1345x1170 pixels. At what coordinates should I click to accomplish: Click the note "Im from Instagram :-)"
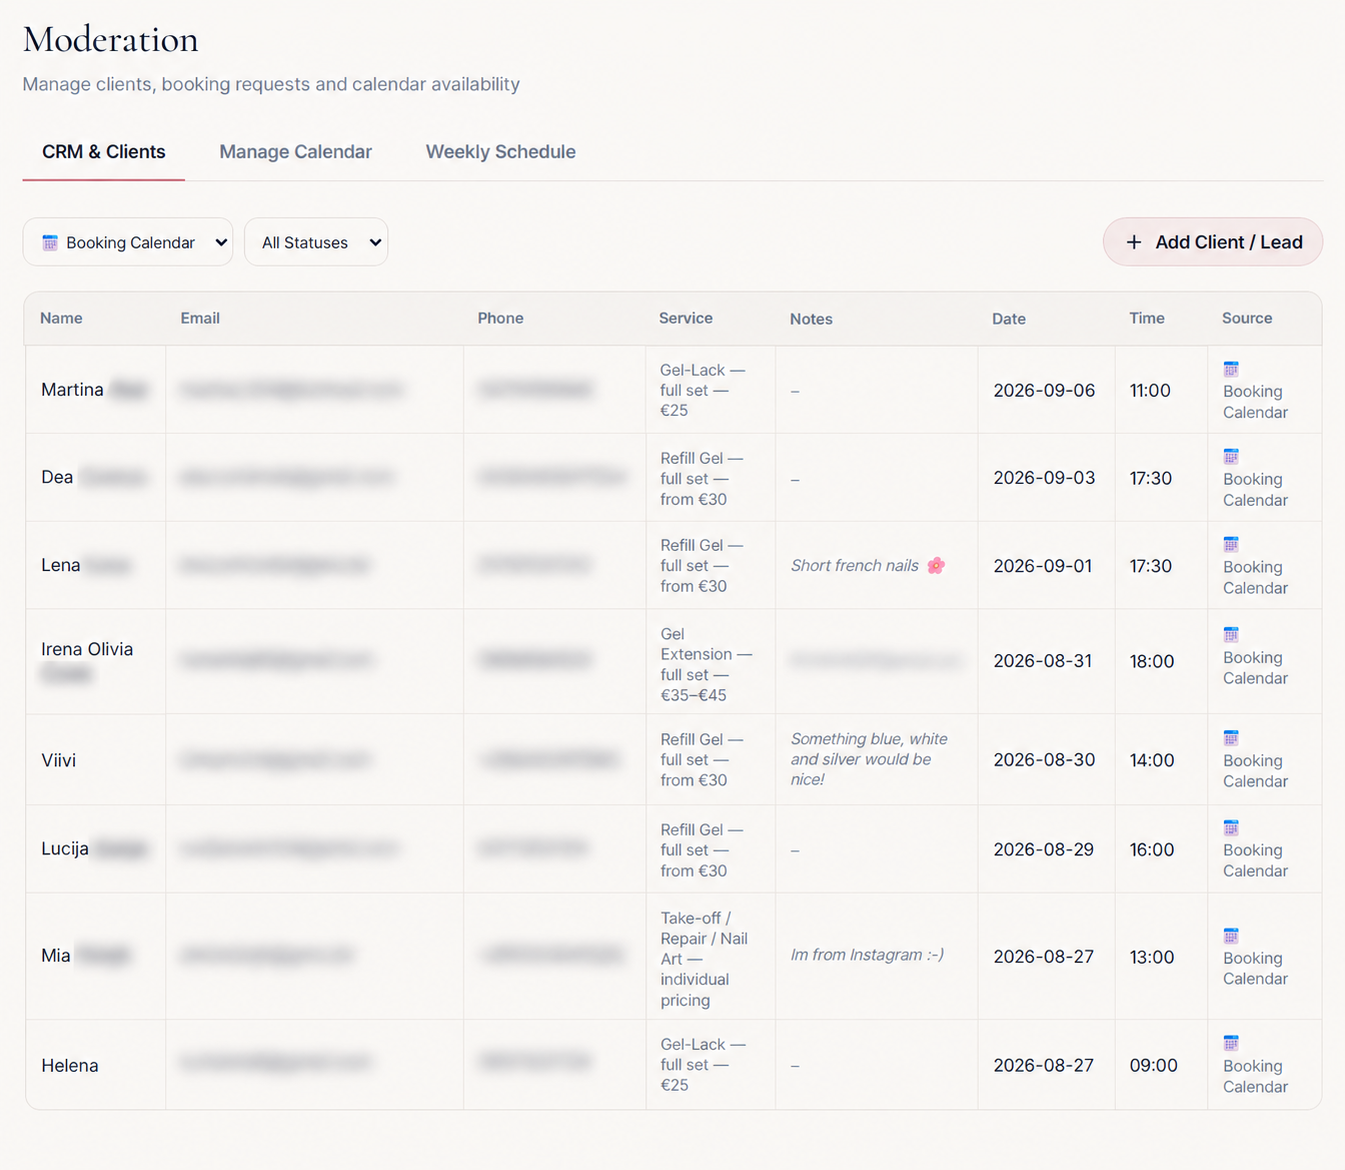pyautogui.click(x=867, y=955)
